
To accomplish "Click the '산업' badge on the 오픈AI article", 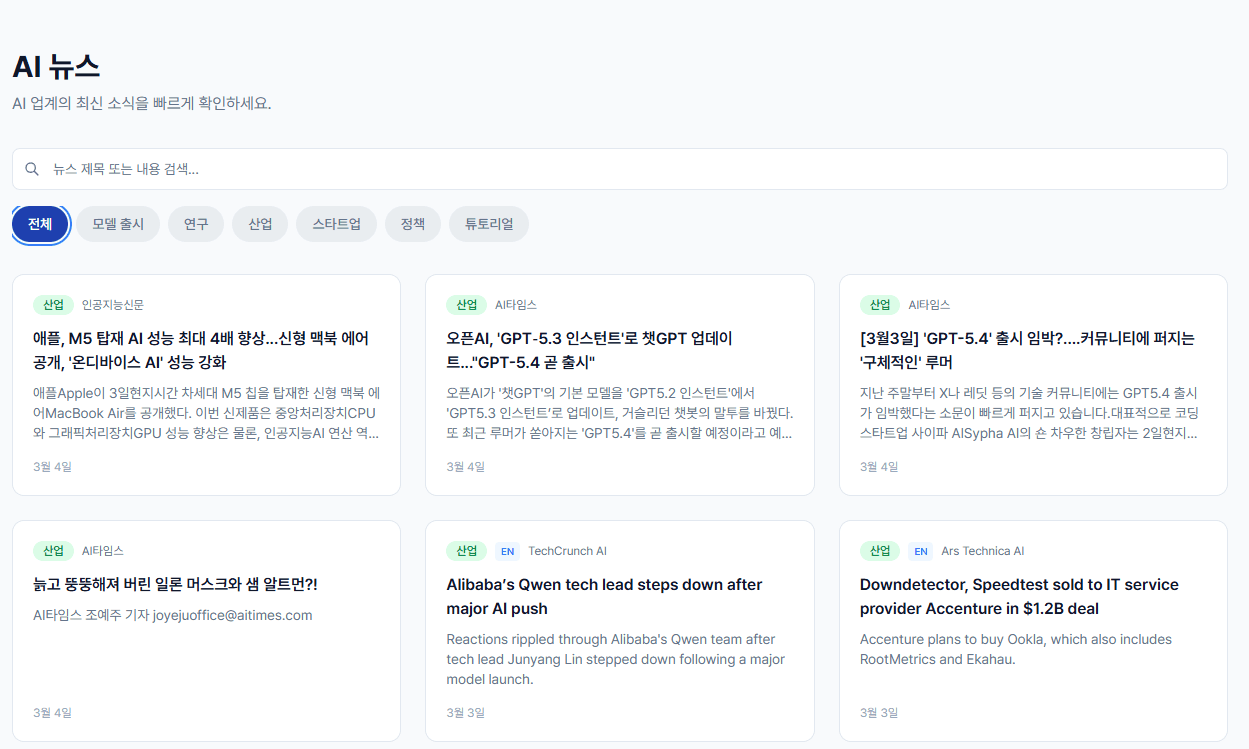I will pyautogui.click(x=466, y=305).
